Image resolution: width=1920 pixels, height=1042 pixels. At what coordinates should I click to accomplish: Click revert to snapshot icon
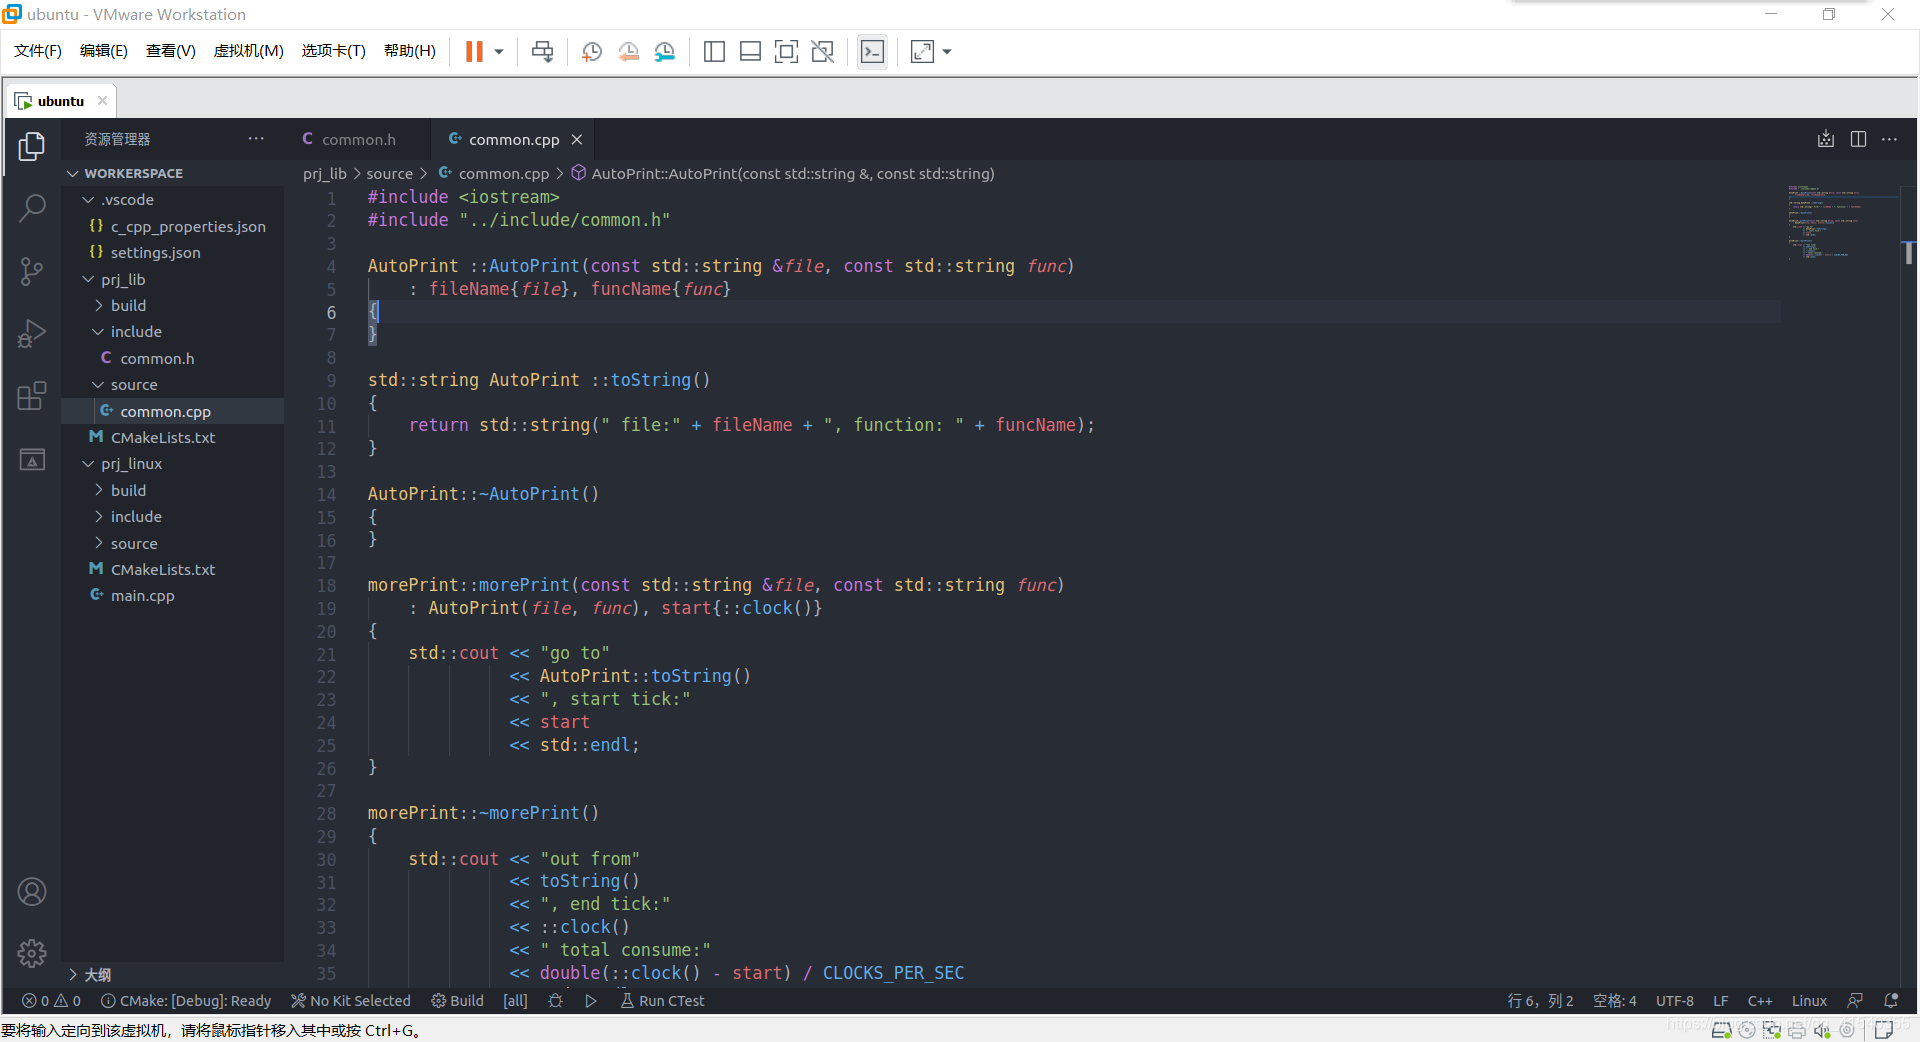tap(629, 52)
